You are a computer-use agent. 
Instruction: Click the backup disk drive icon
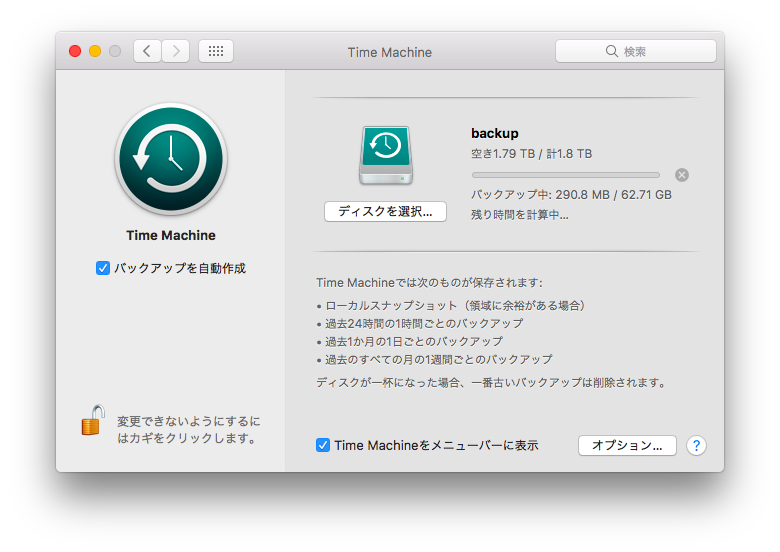tap(386, 155)
